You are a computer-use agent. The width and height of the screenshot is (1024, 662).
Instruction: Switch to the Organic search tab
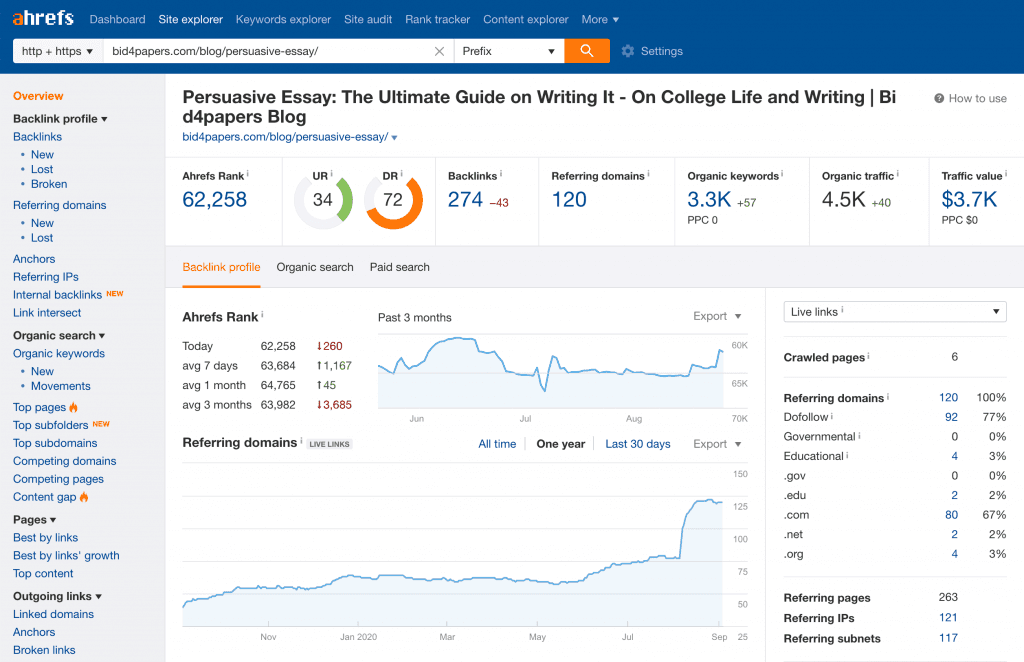tap(315, 267)
